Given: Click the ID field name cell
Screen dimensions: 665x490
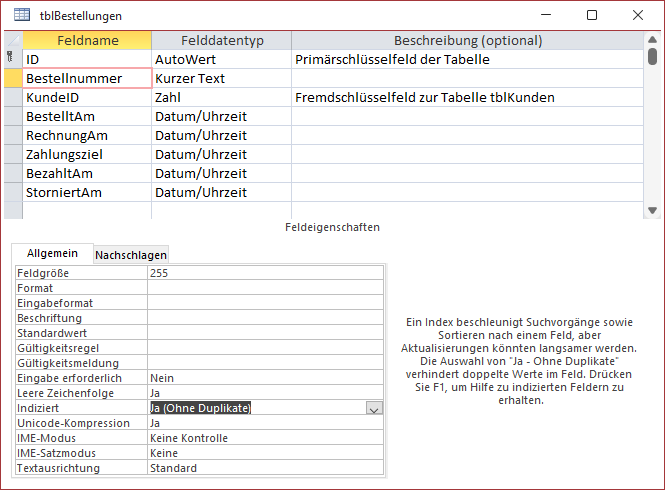Looking at the screenshot, I should [x=87, y=59].
